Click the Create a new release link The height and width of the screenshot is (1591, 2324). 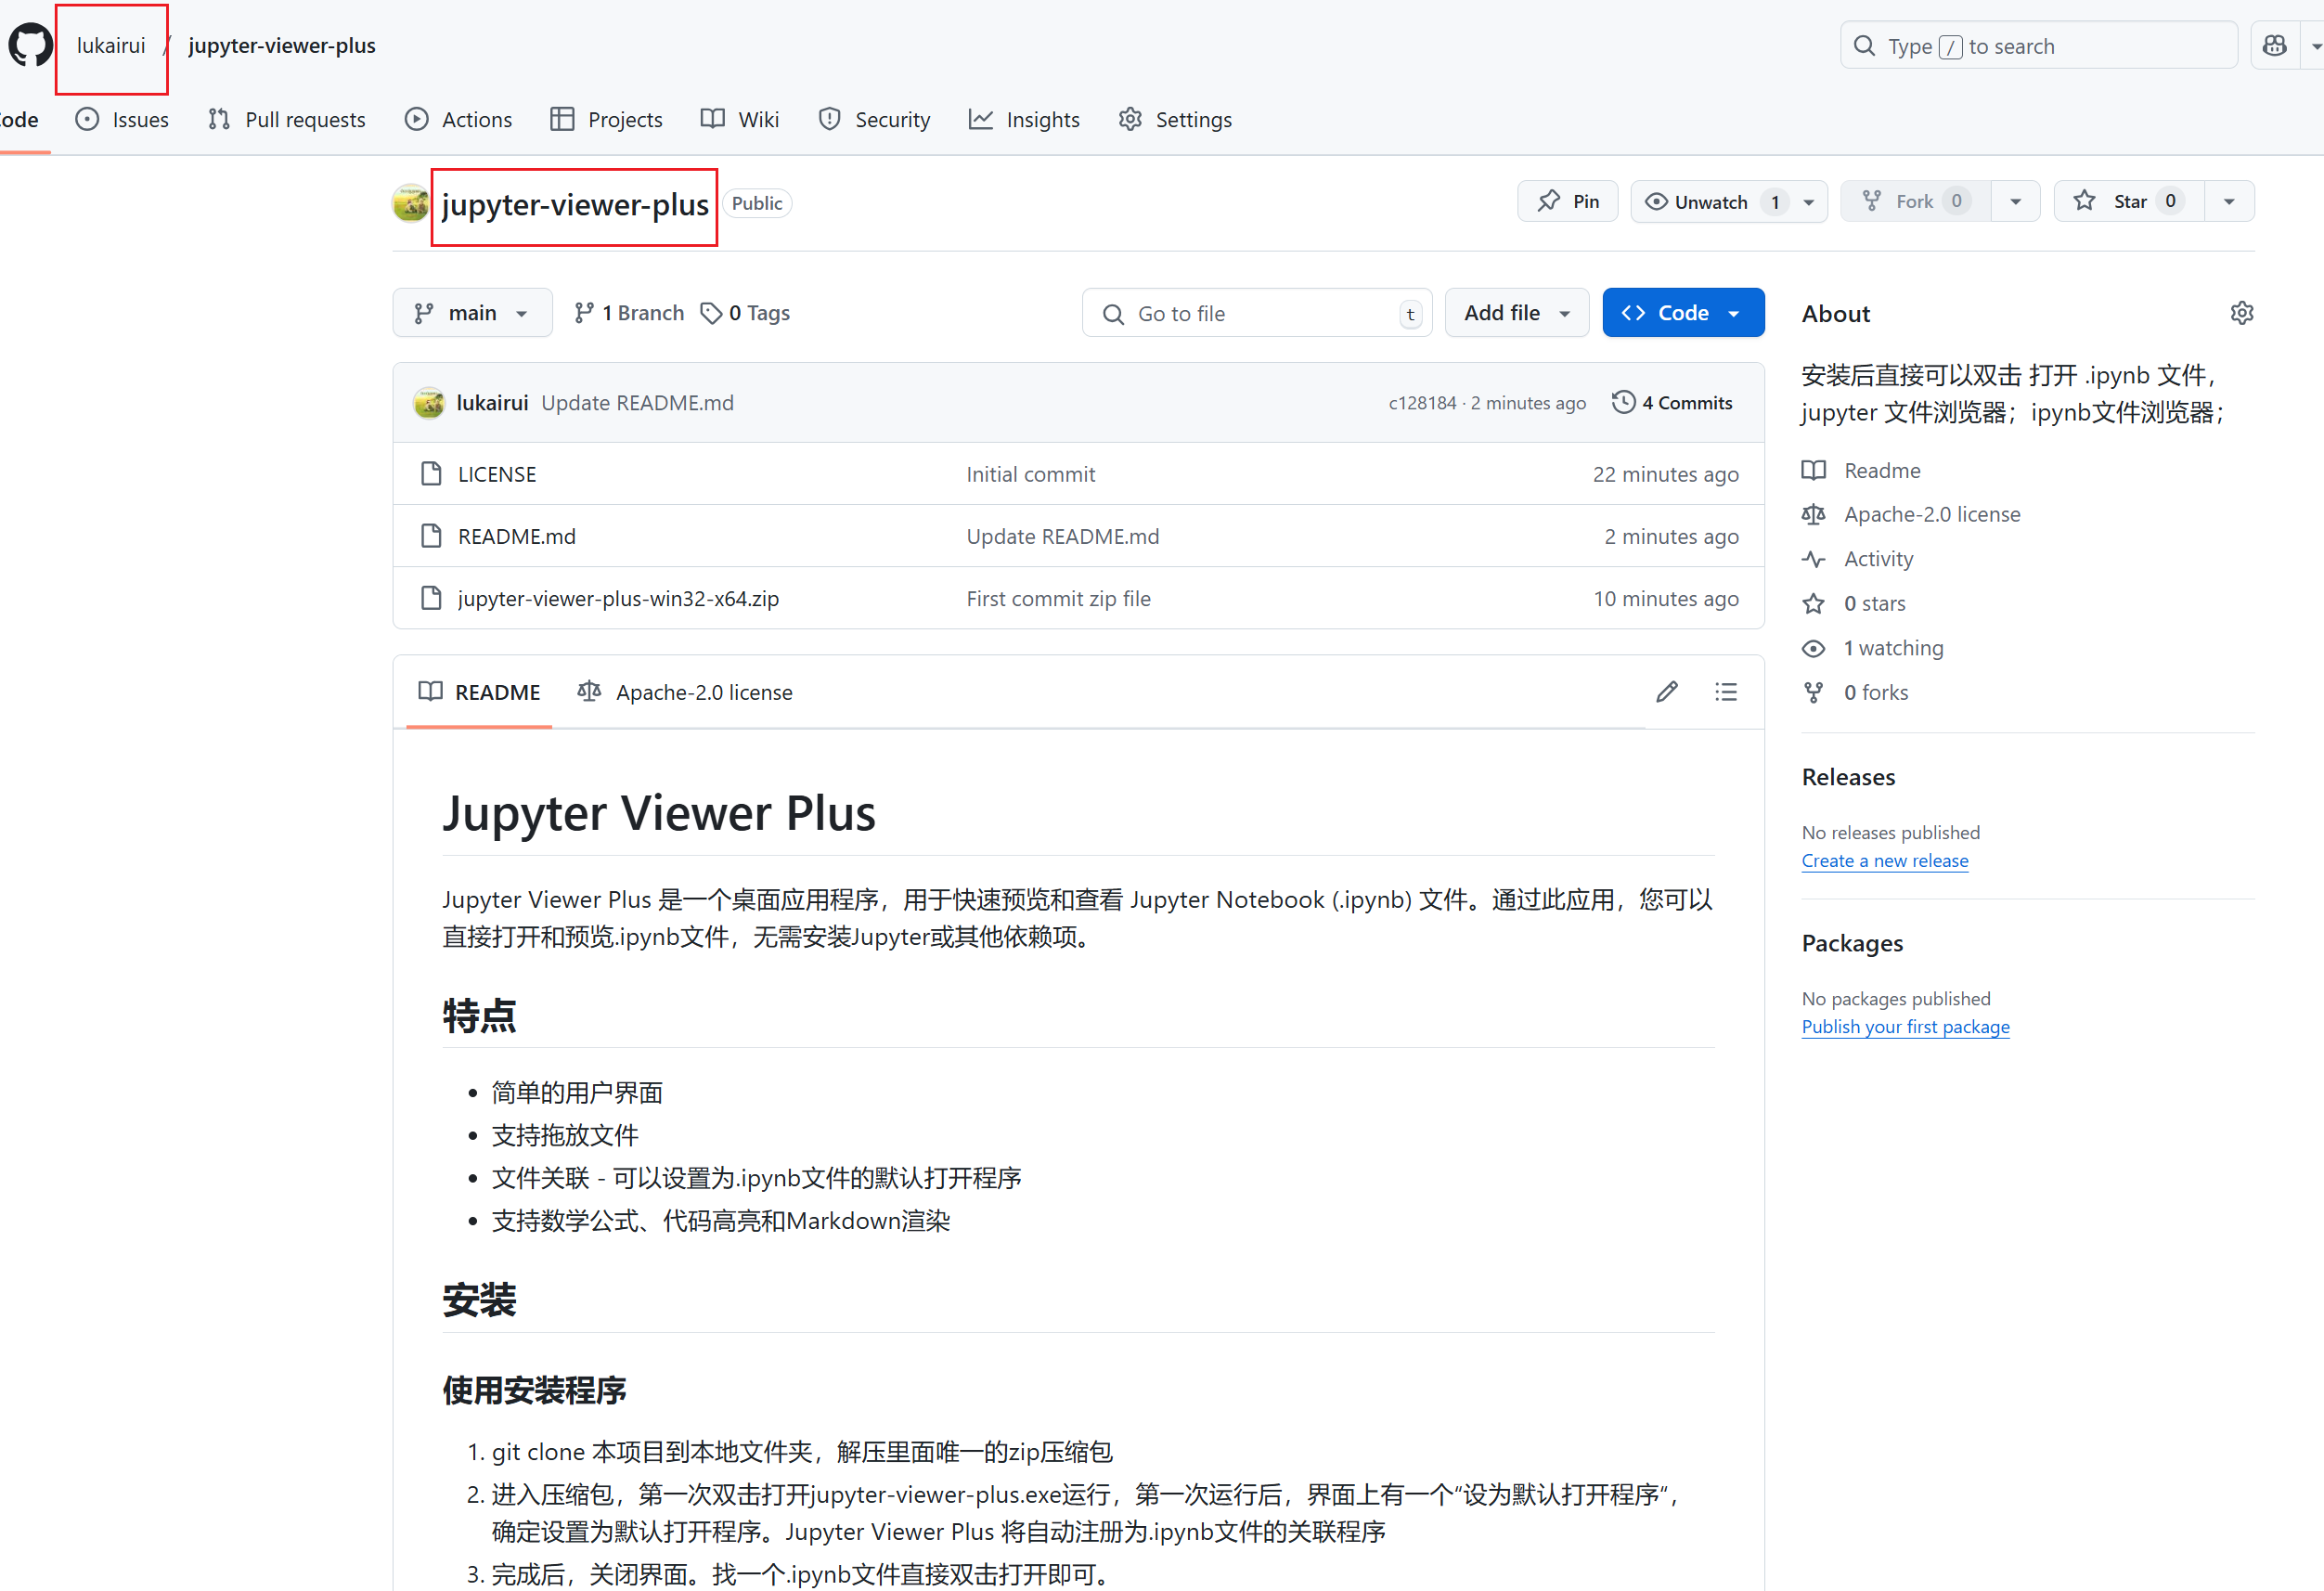1884,861
